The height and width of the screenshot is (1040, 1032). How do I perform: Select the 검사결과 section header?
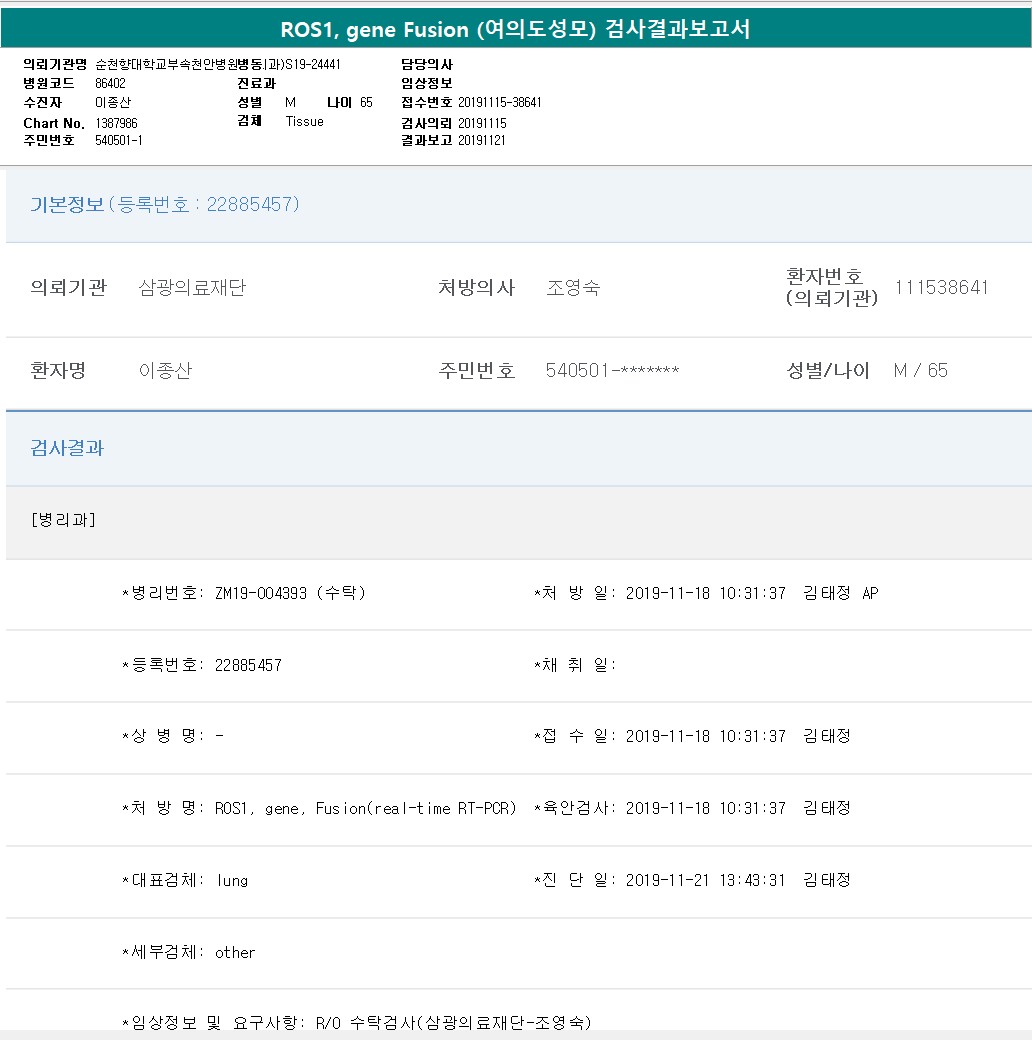(67, 448)
